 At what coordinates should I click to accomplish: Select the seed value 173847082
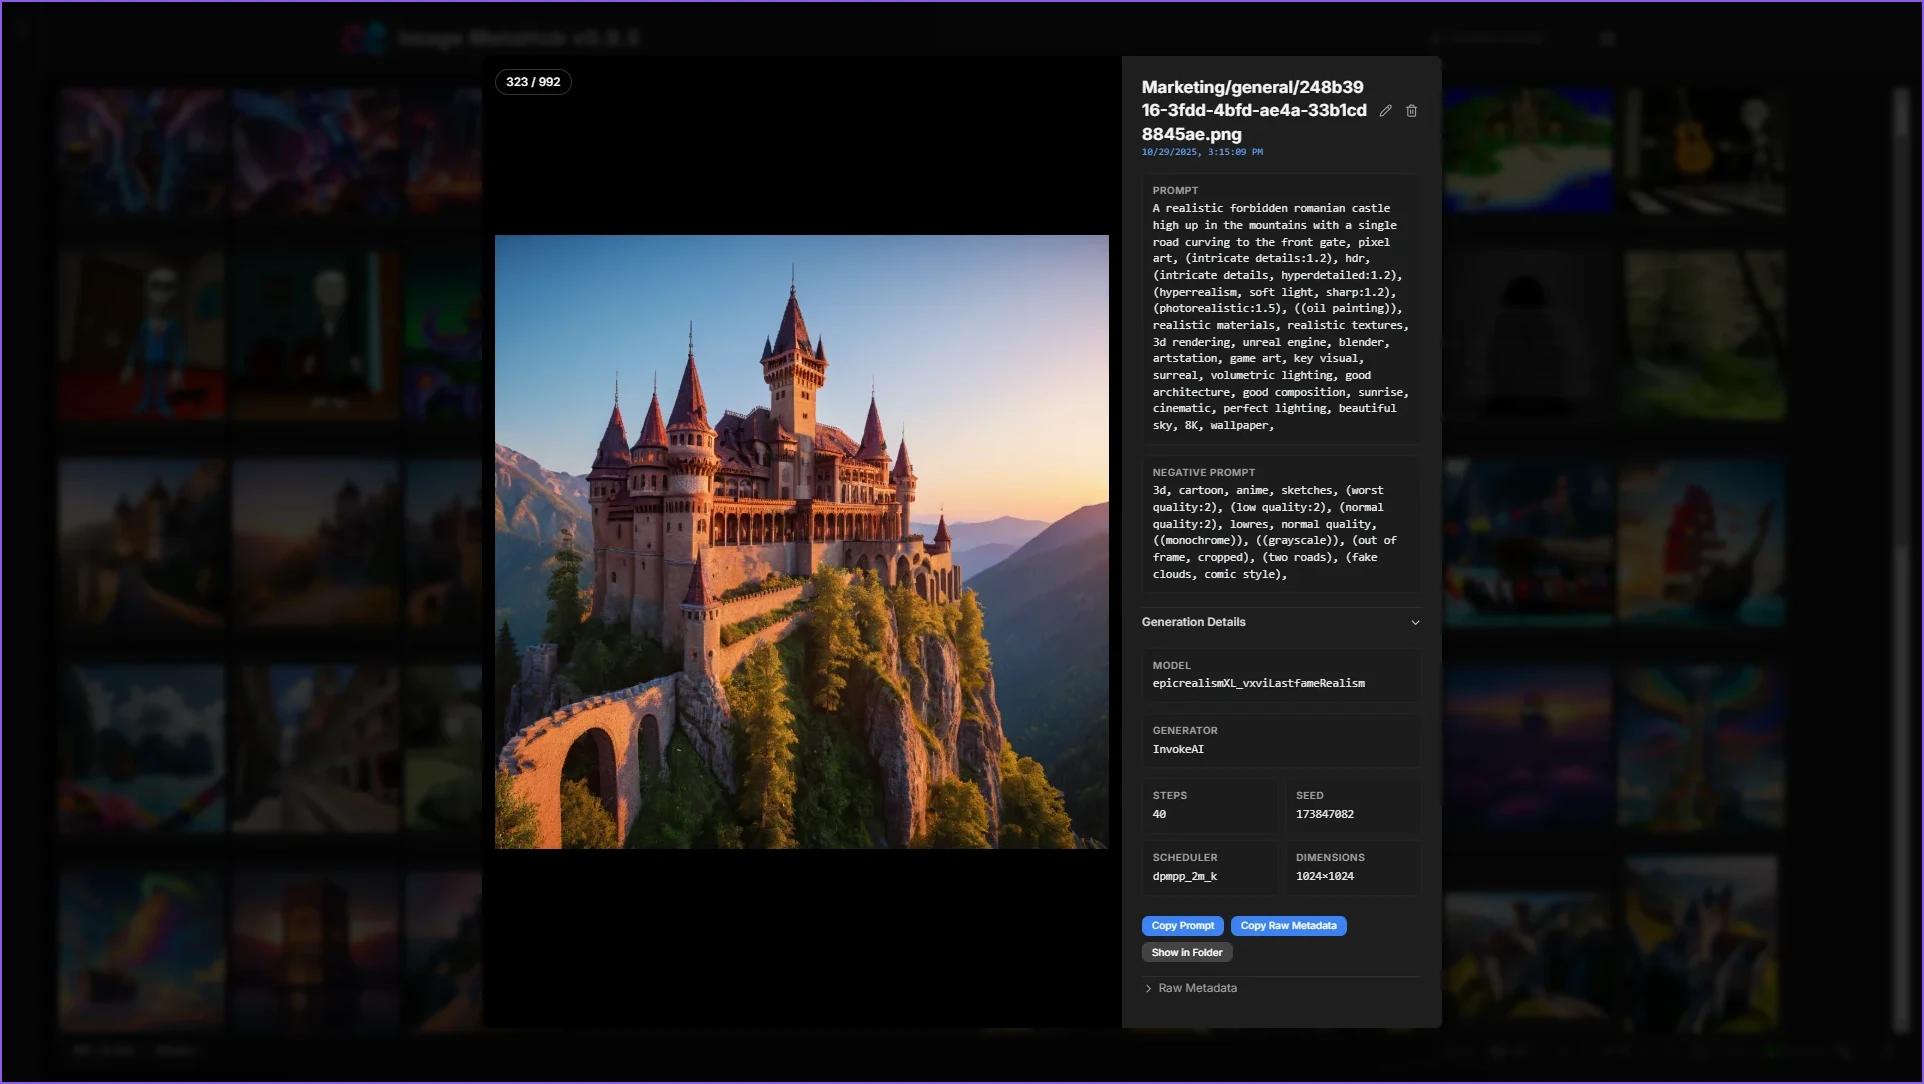[1324, 814]
